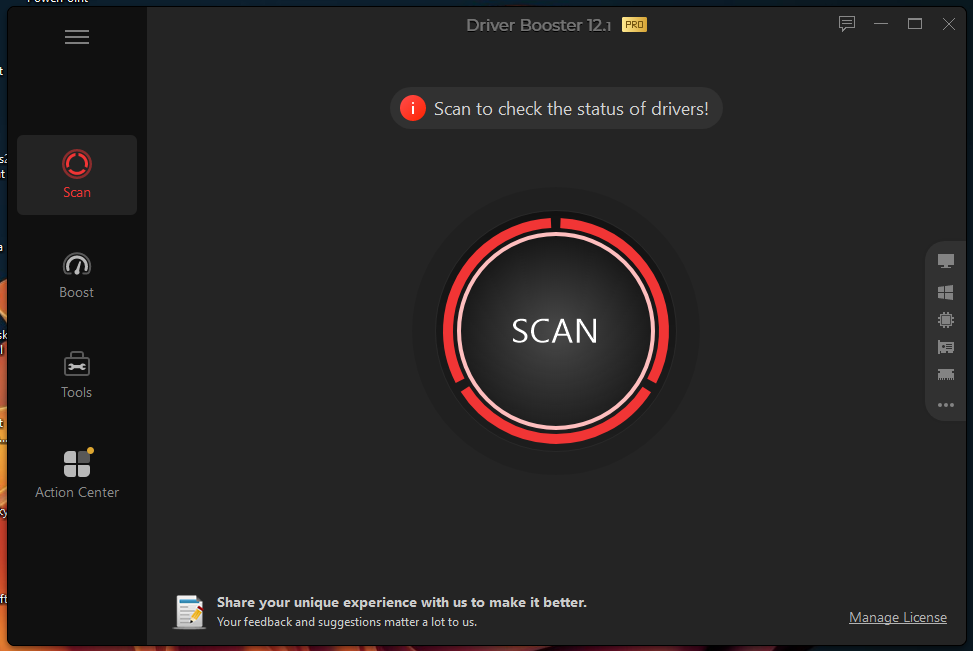Click the graphics card info icon
973x651 pixels.
coord(946,348)
